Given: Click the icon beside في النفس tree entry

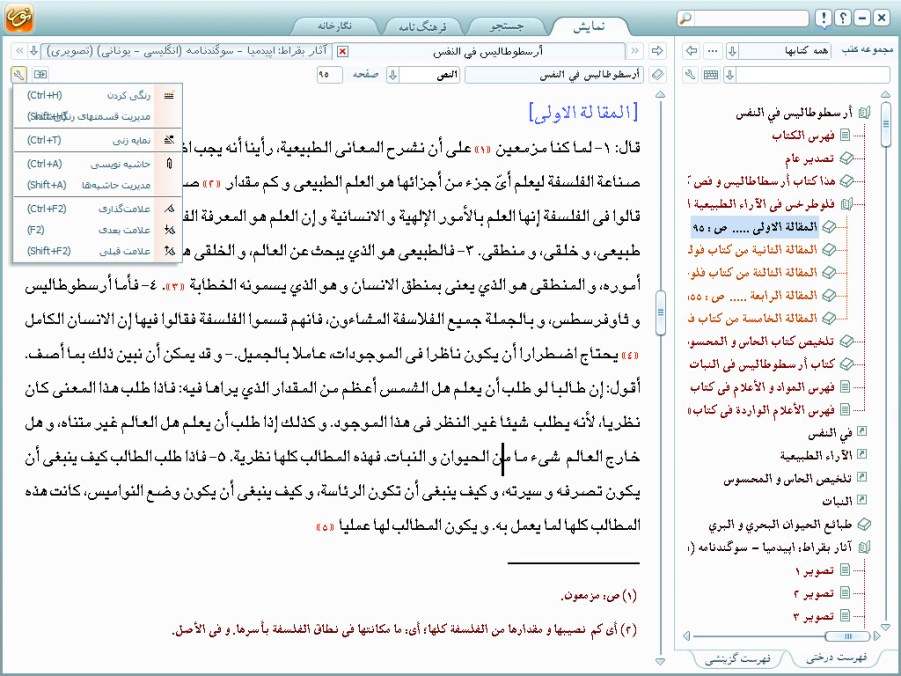Looking at the screenshot, I should tap(861, 431).
